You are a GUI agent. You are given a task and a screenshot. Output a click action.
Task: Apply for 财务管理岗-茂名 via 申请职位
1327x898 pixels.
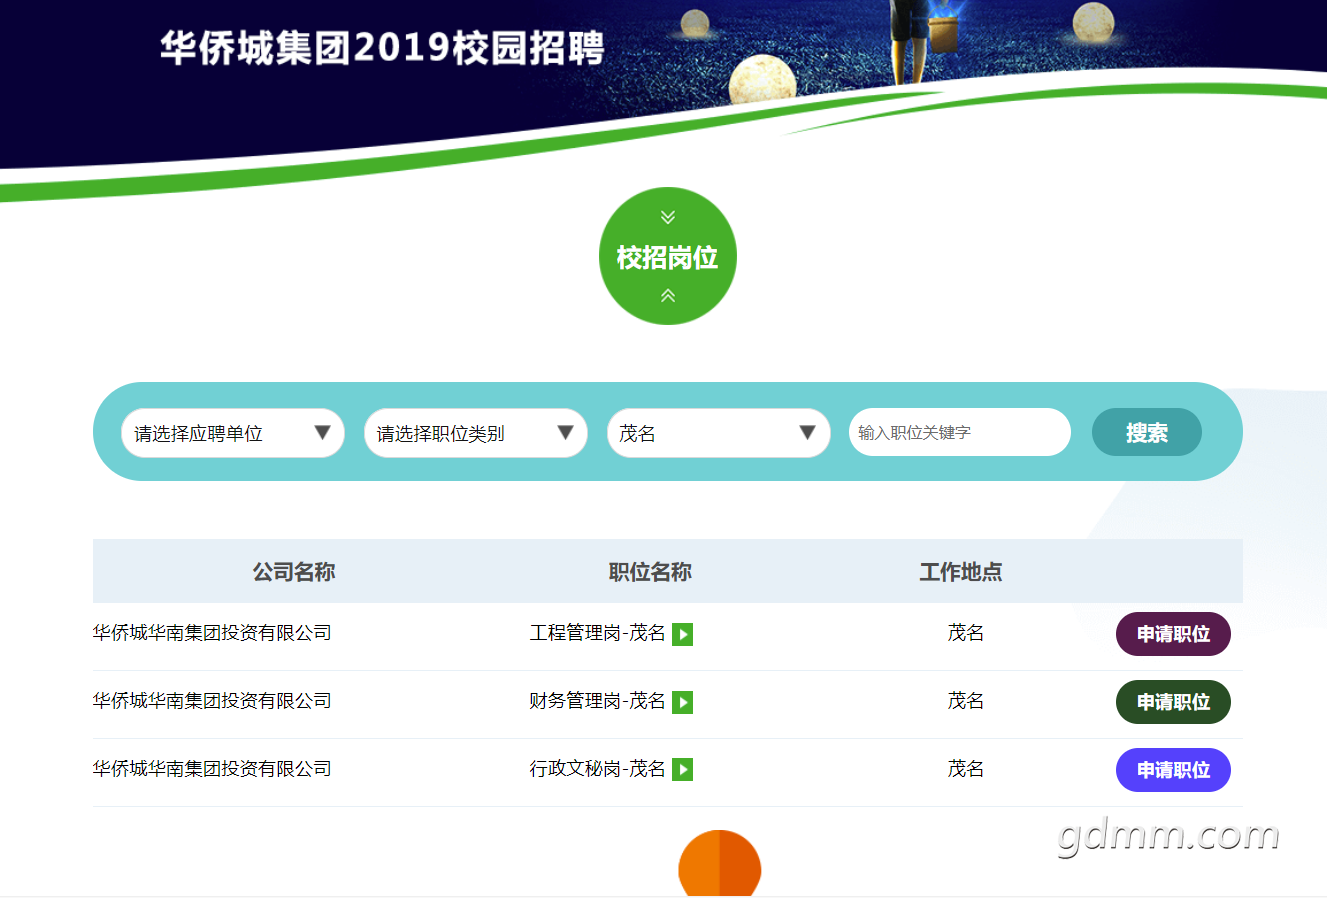(1173, 702)
